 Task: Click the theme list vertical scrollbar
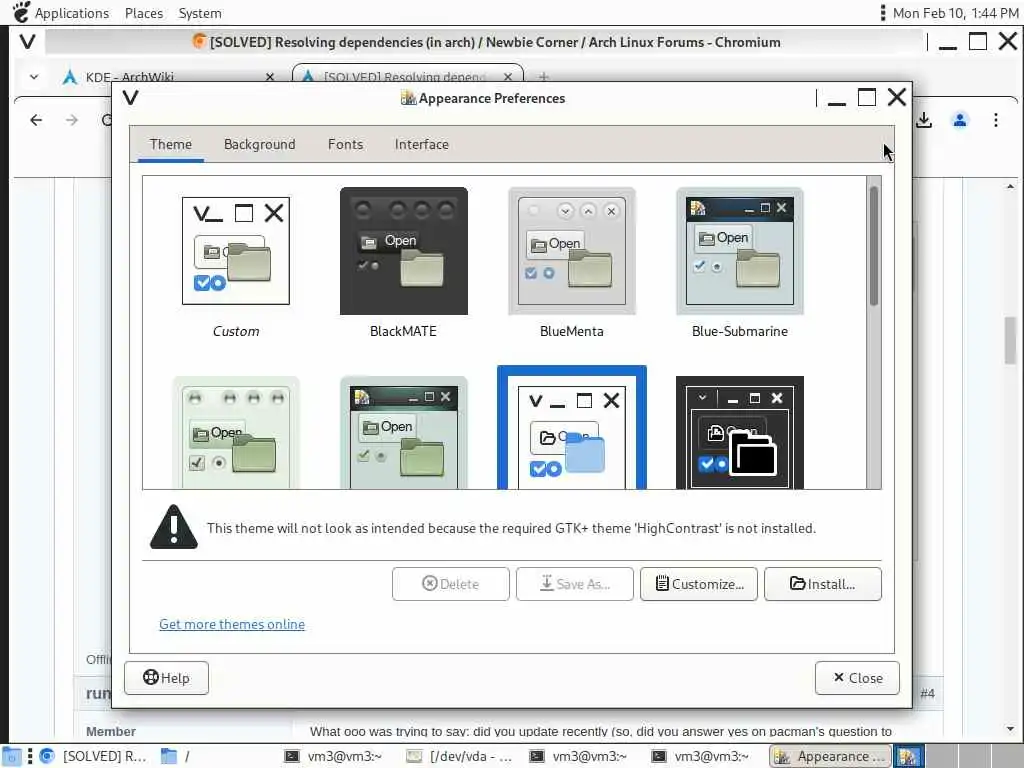874,246
